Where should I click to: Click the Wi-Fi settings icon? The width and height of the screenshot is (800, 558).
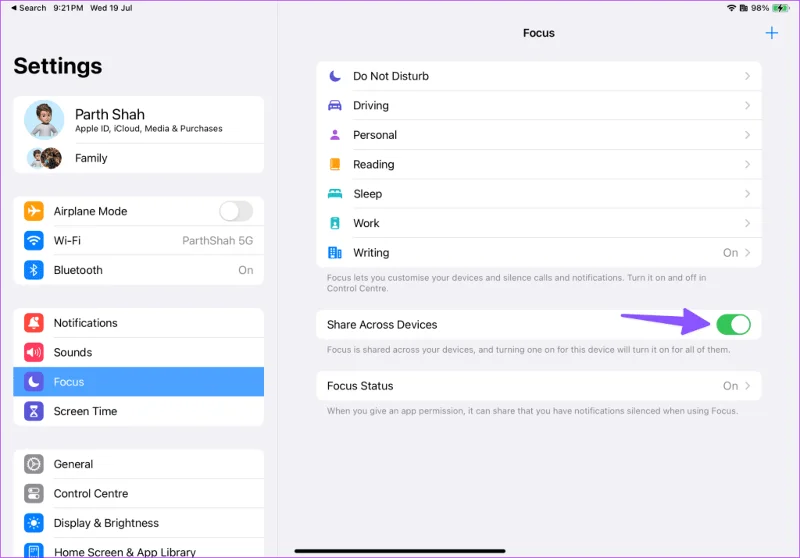(x=34, y=241)
